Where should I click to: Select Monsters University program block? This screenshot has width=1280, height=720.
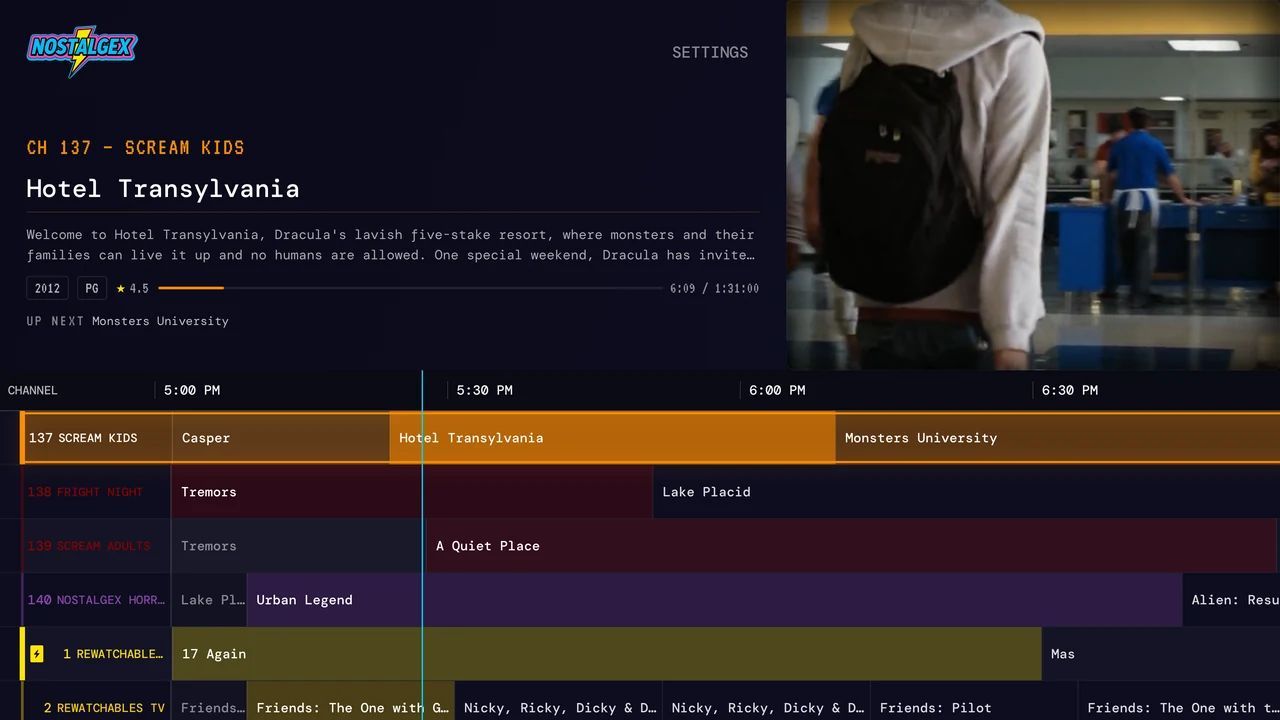[x=1057, y=438]
